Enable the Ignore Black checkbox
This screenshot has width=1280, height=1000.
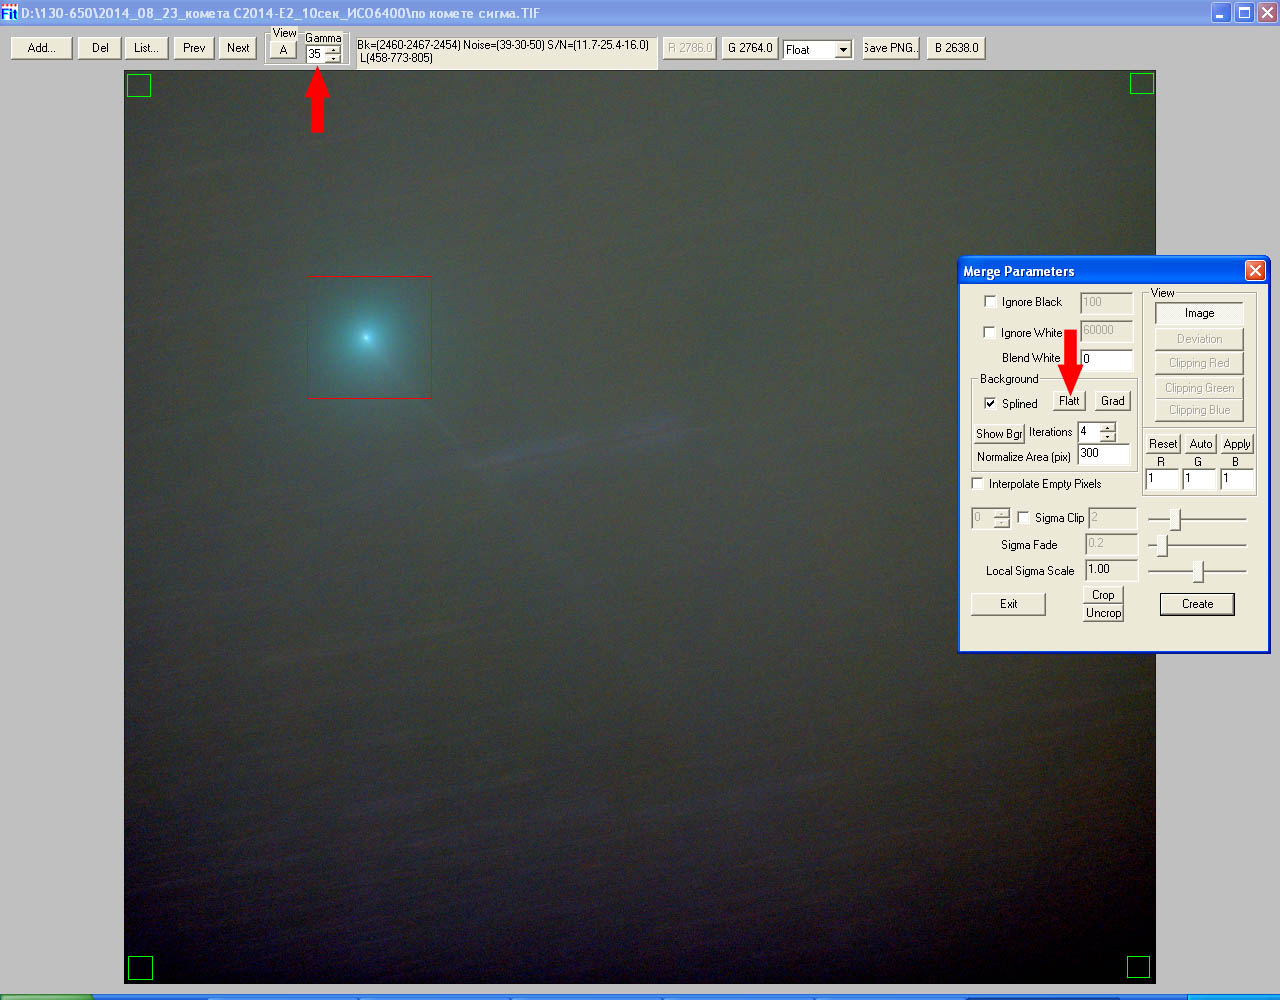(990, 301)
